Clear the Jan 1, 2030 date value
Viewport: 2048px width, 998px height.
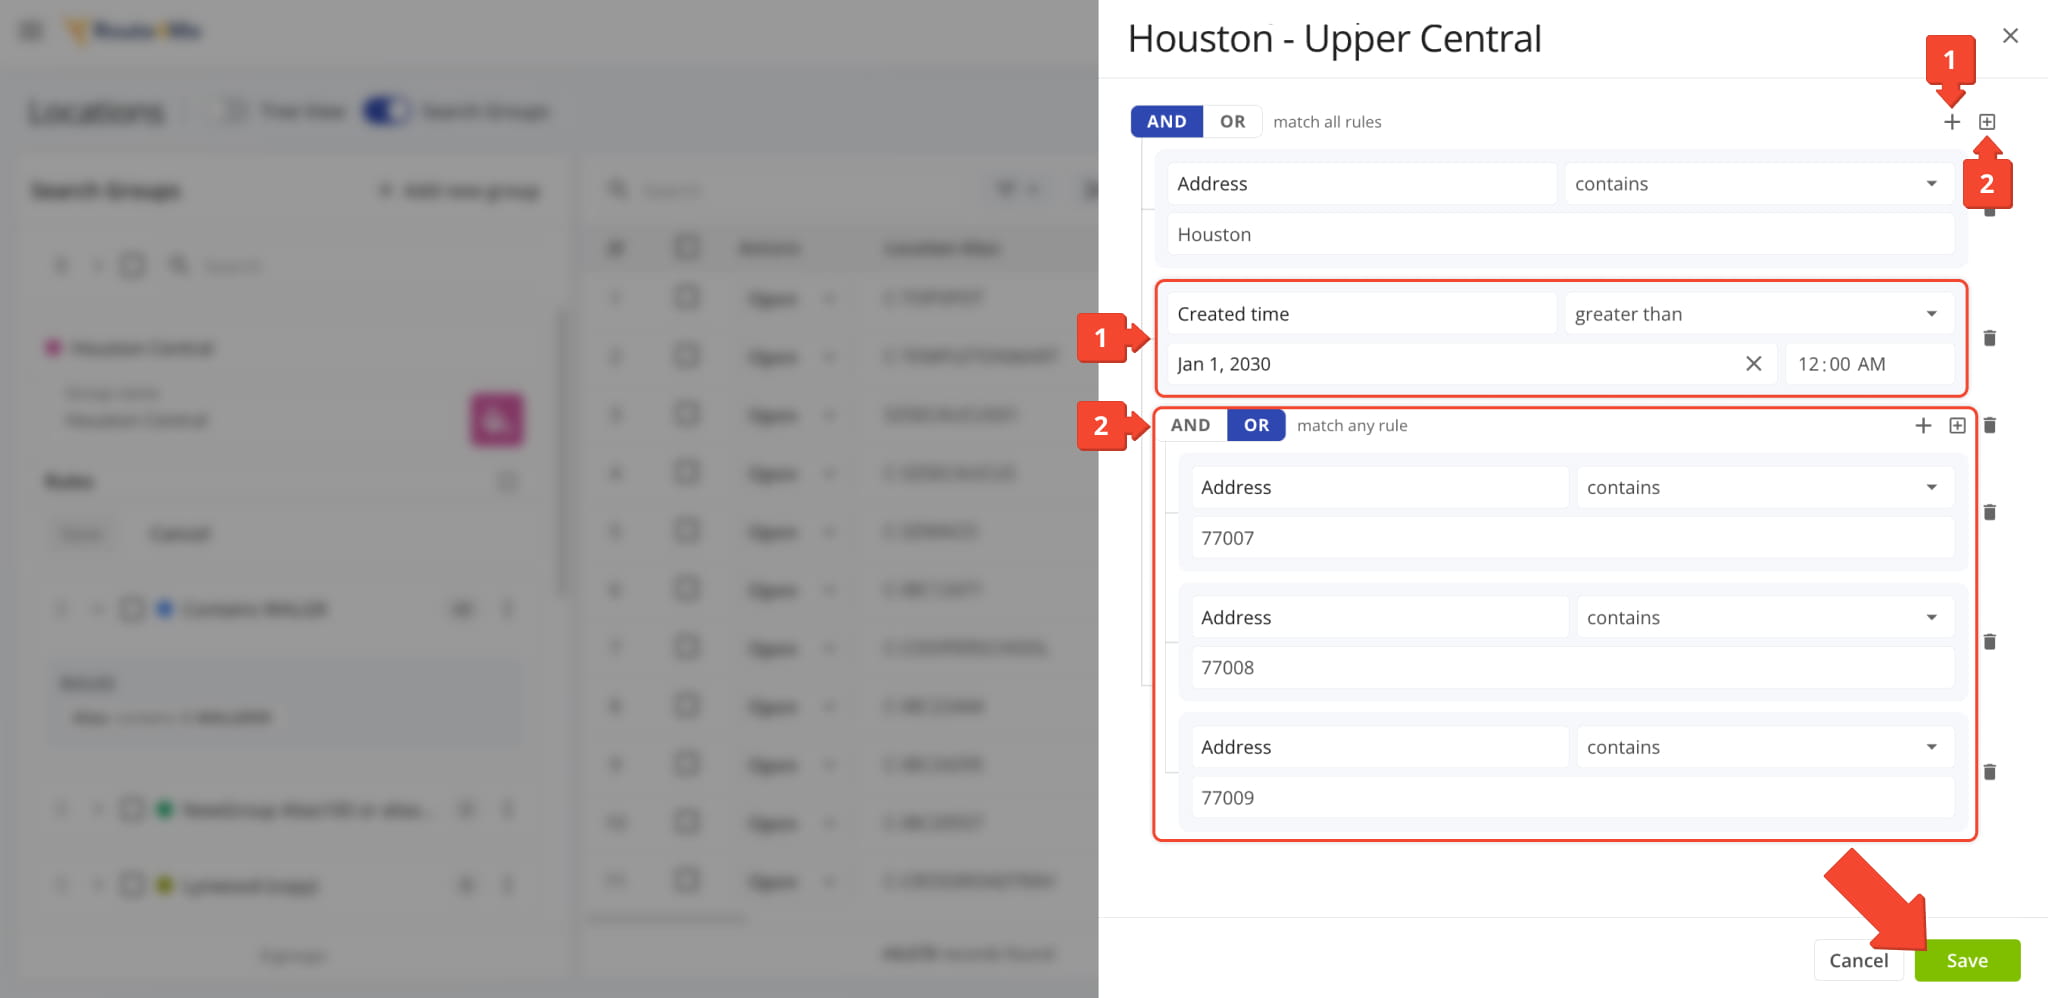point(1753,364)
